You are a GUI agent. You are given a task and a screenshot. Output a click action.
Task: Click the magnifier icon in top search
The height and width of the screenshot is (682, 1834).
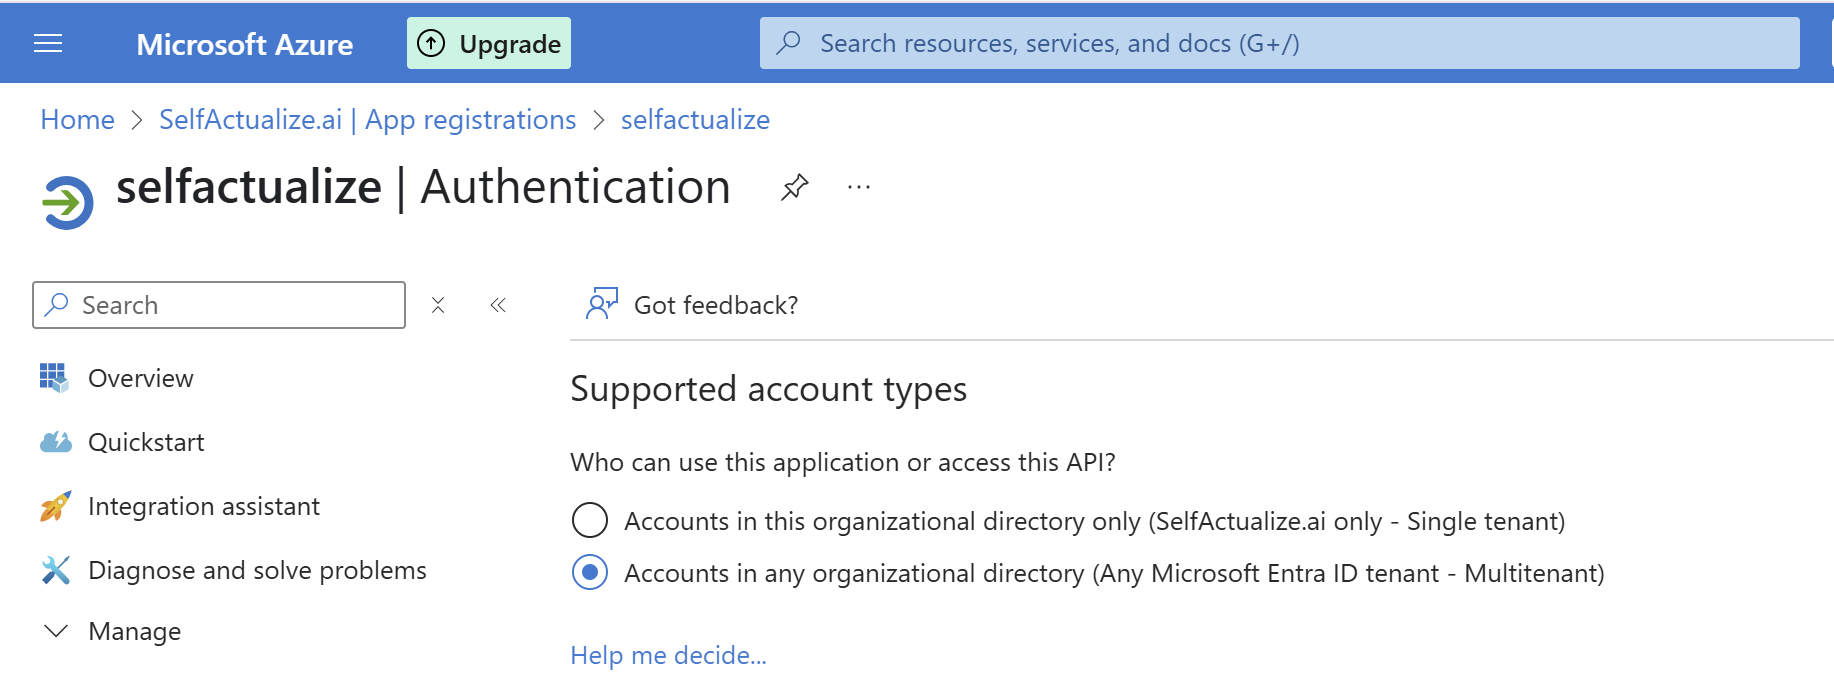(x=789, y=43)
